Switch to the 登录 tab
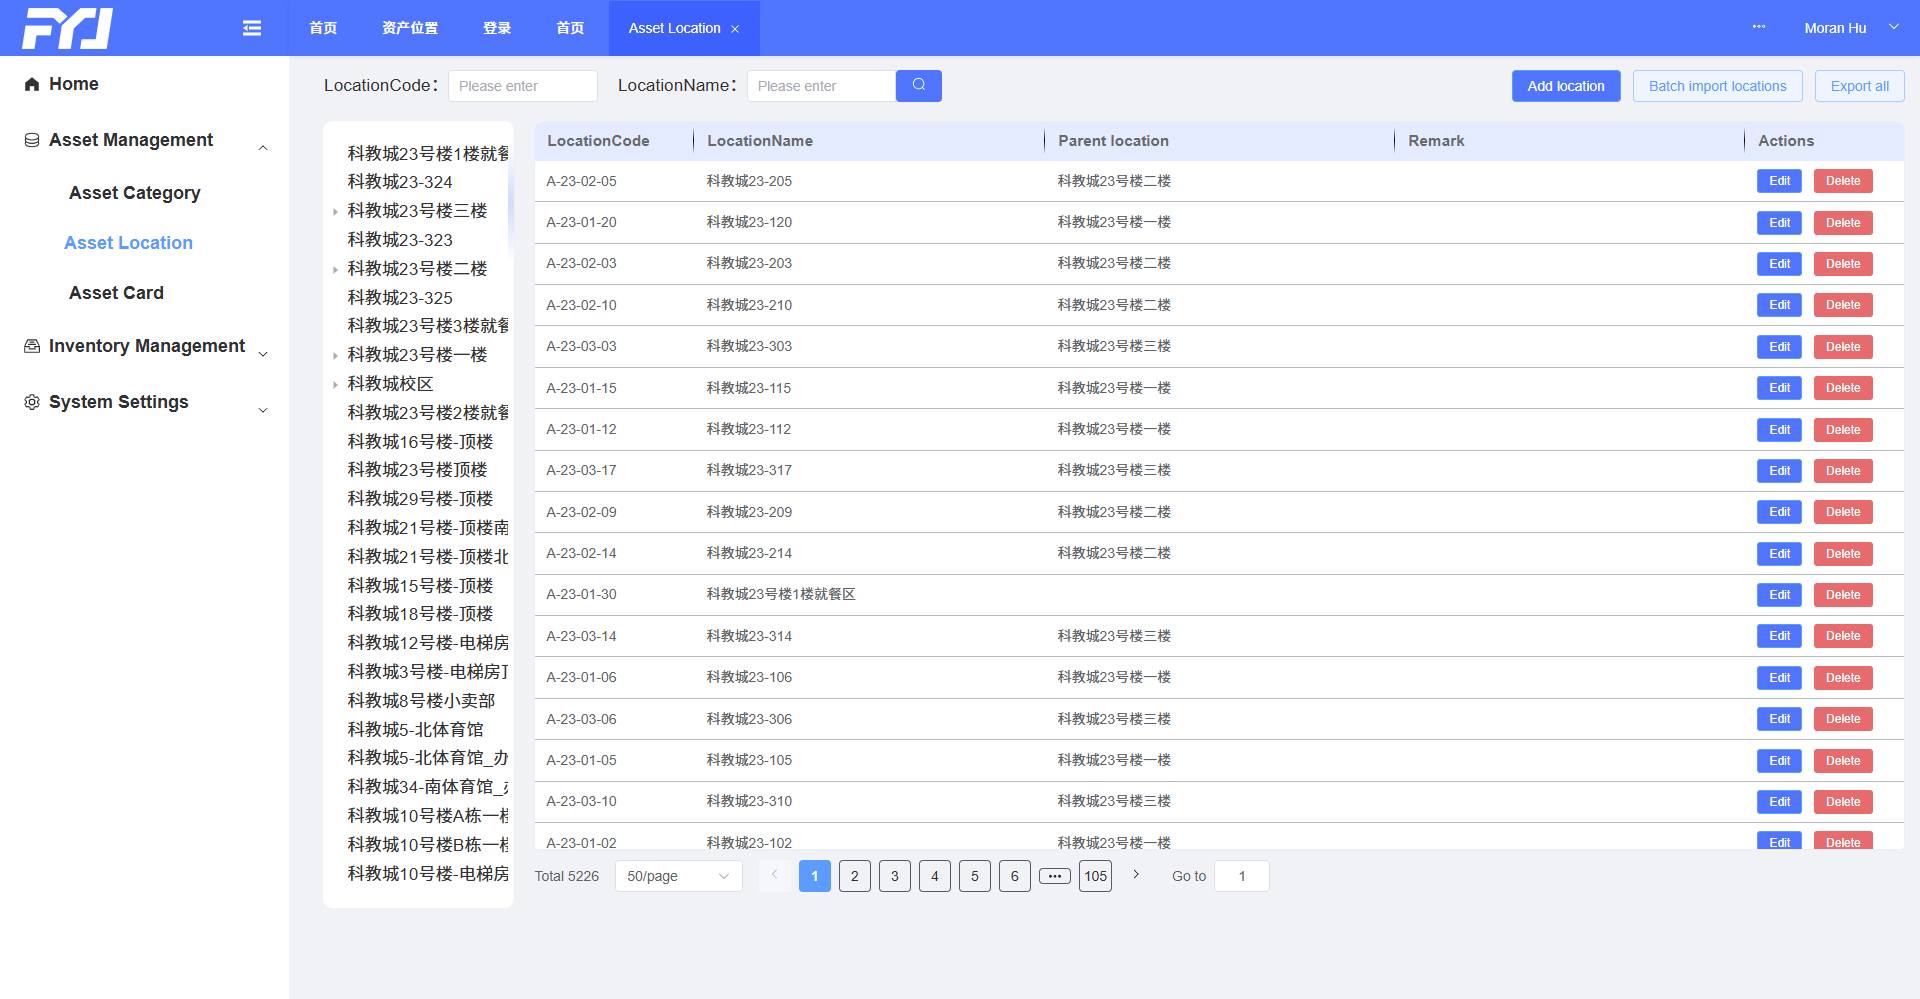This screenshot has height=999, width=1920. coord(497,27)
